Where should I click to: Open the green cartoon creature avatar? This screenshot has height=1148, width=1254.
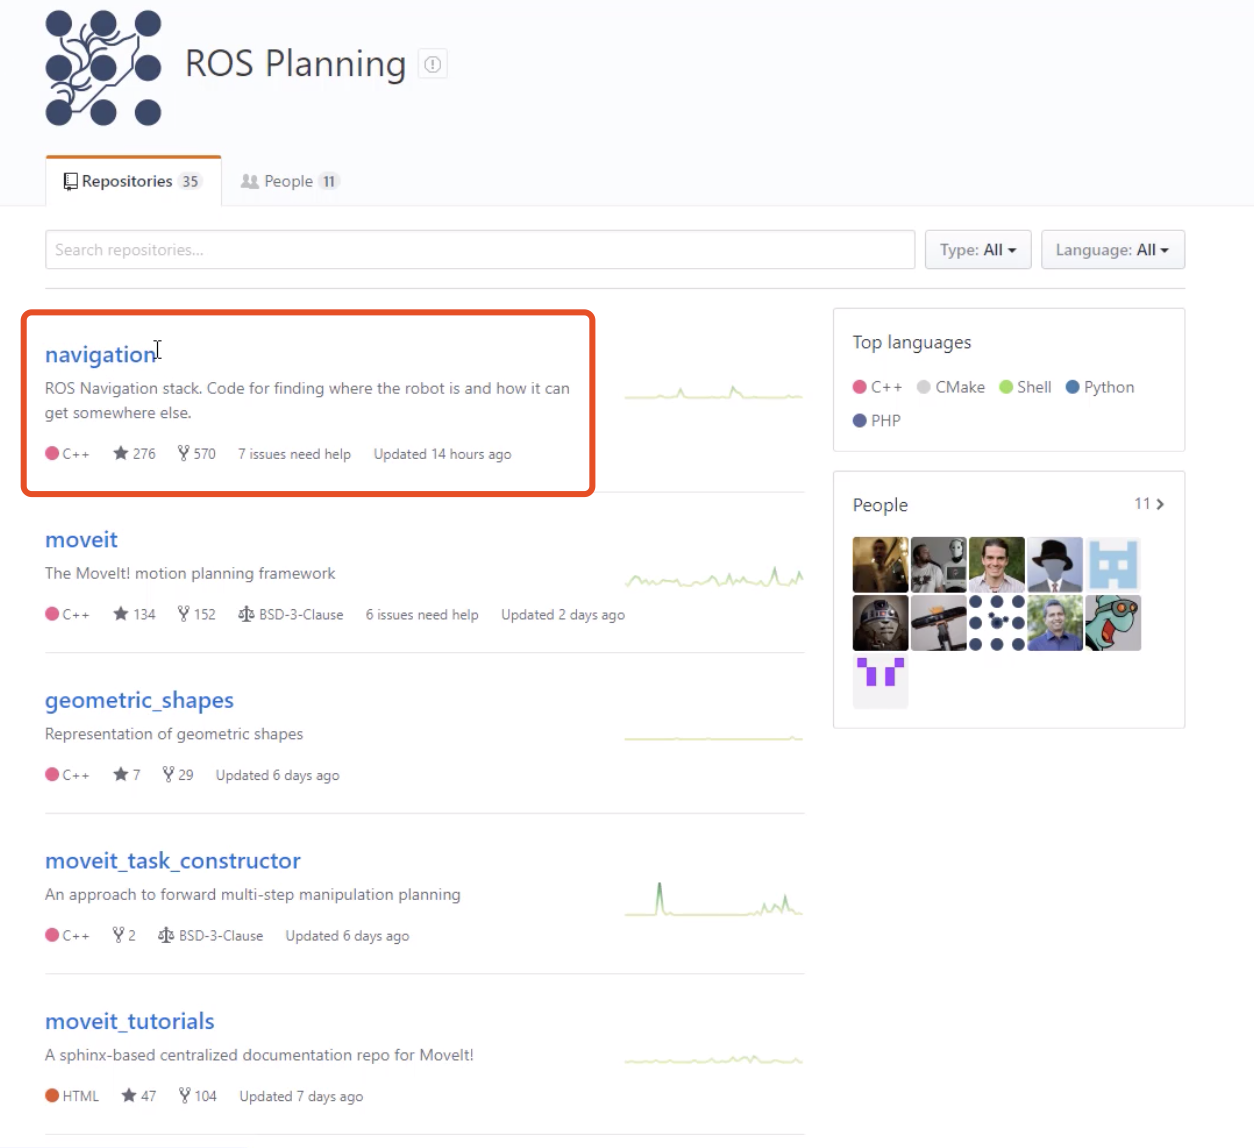point(1112,622)
